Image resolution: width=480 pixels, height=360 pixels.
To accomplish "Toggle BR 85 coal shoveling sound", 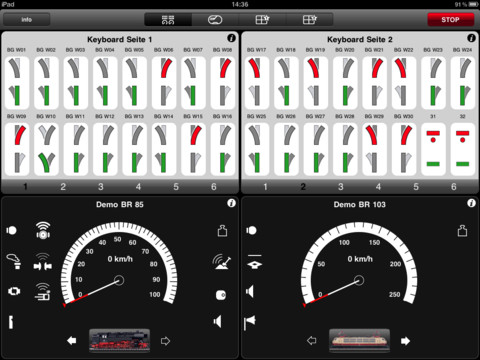I will [x=222, y=262].
